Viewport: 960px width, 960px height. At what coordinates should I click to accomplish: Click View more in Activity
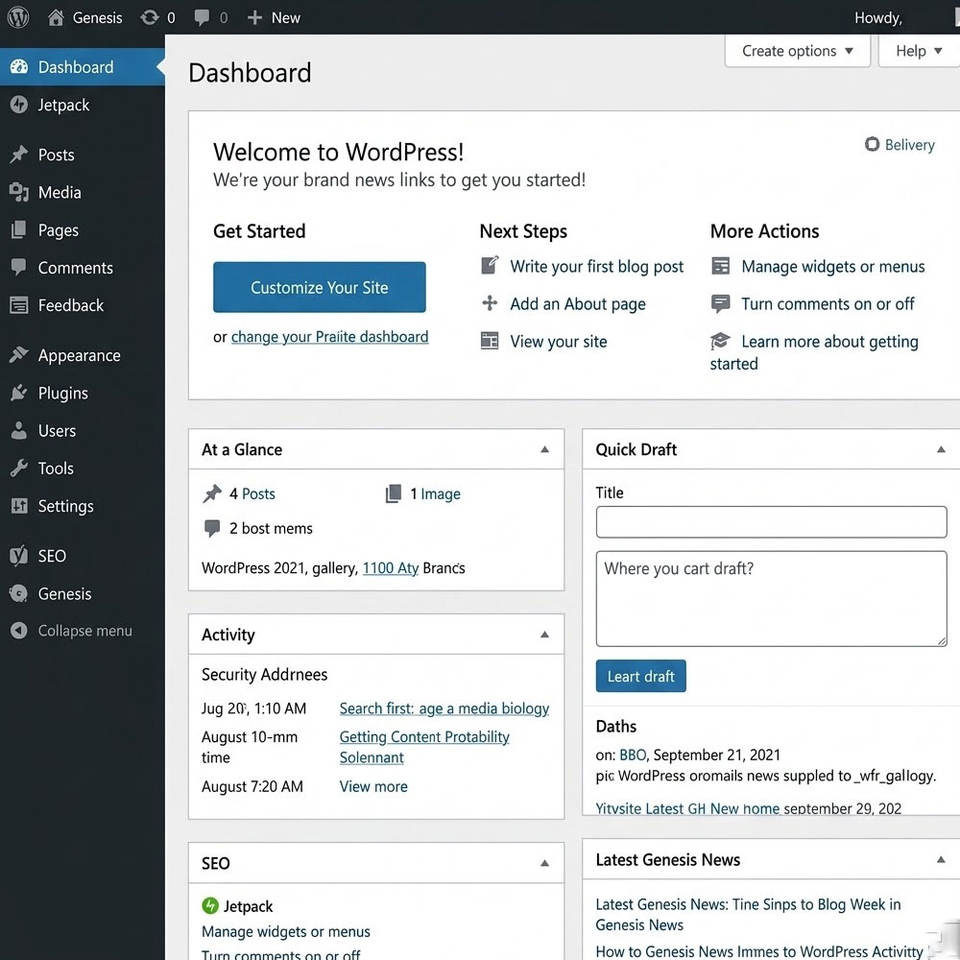tap(373, 786)
